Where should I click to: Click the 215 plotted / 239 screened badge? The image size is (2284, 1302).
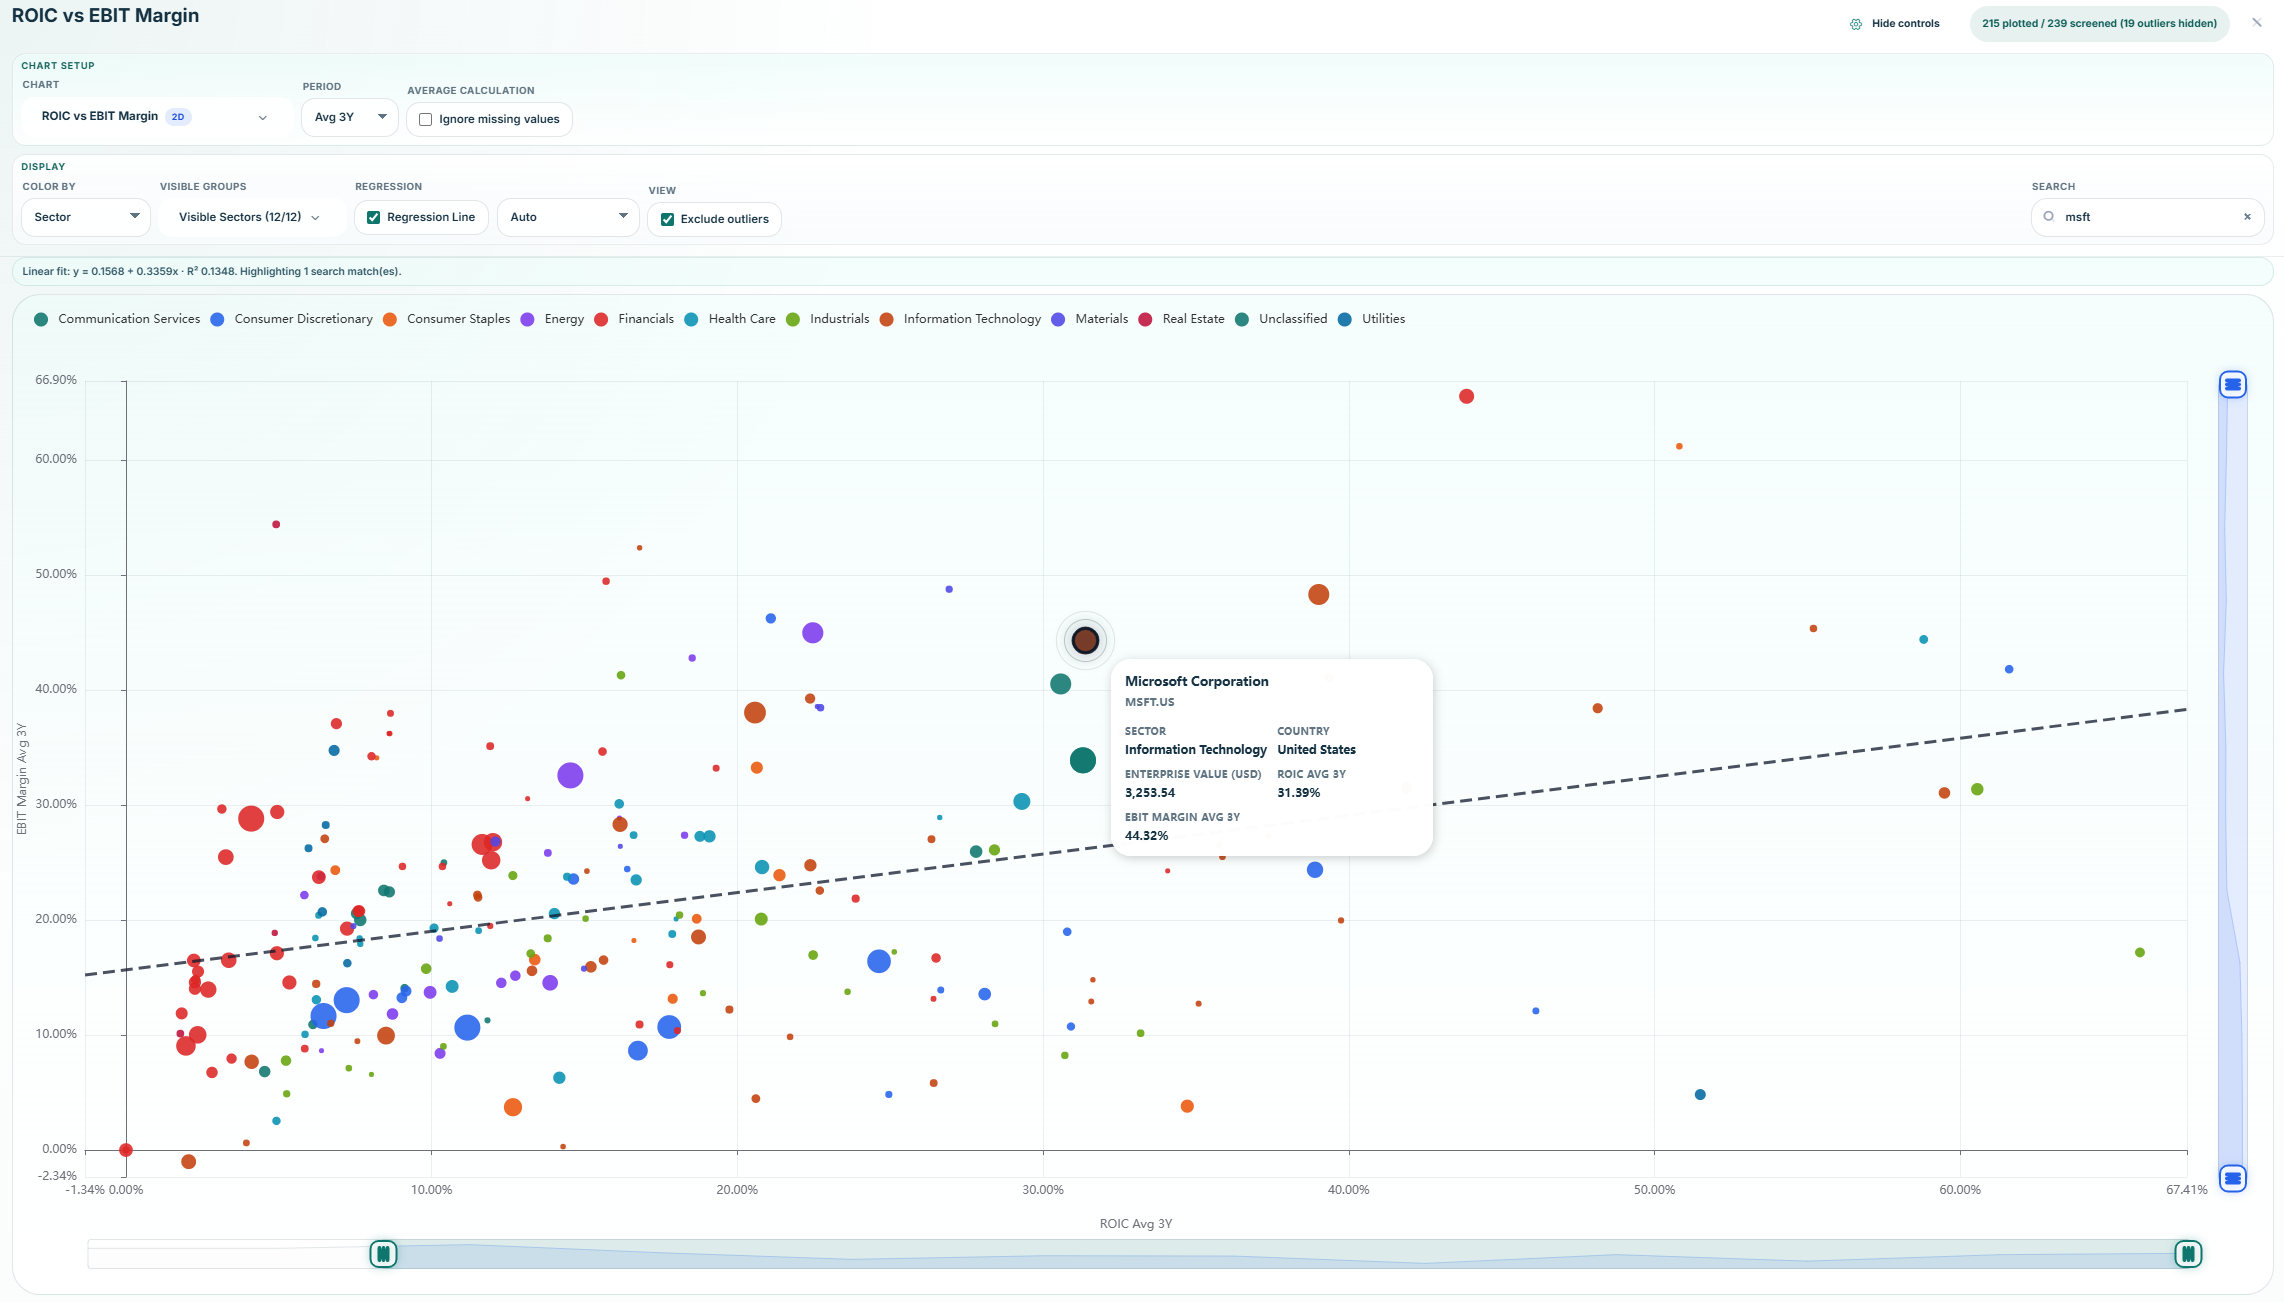(2099, 24)
